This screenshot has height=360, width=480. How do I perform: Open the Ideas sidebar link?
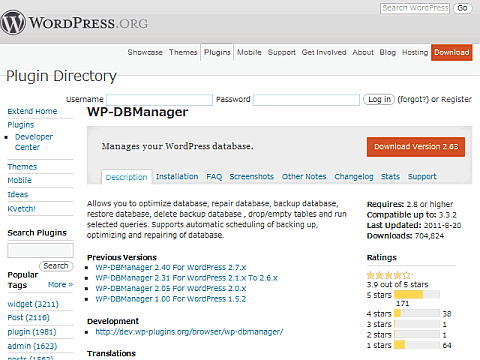(x=18, y=195)
